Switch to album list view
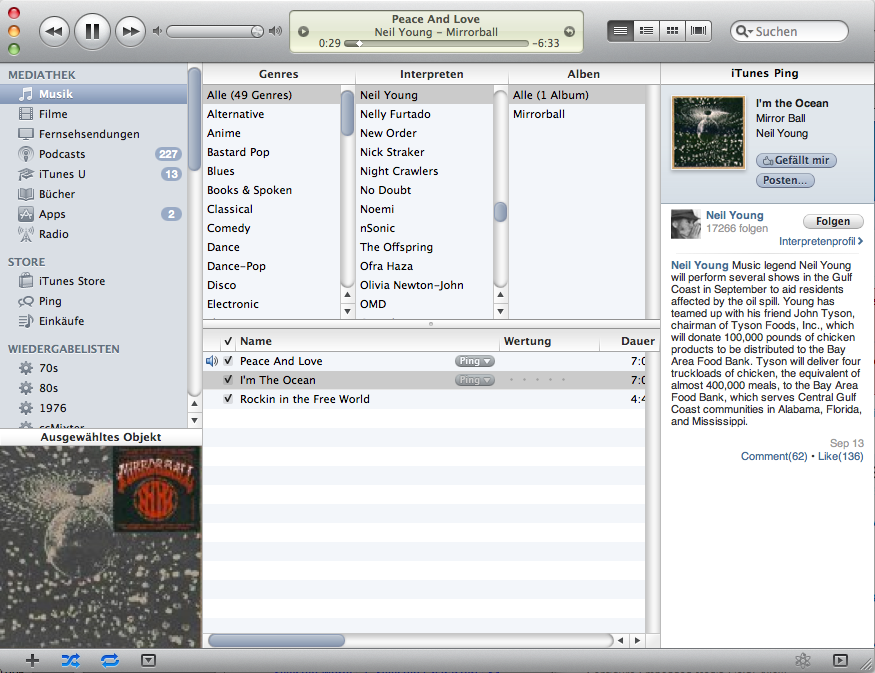 [x=646, y=31]
